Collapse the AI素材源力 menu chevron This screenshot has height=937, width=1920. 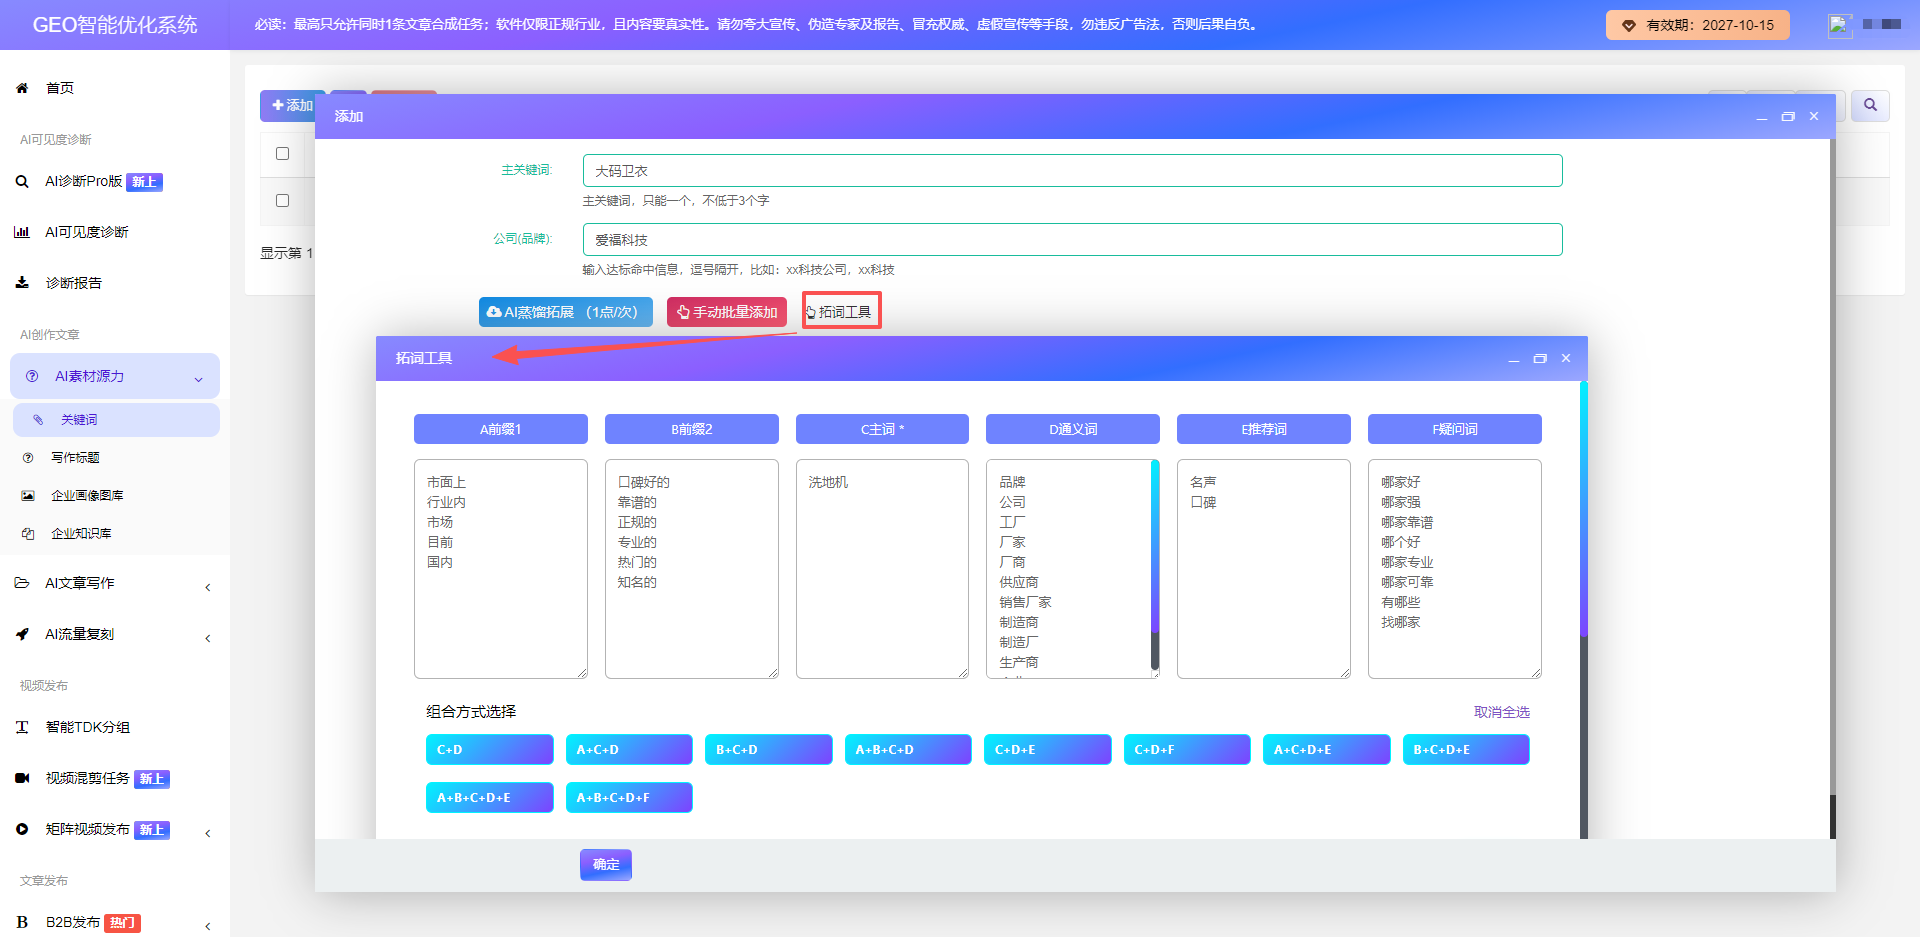coord(198,379)
